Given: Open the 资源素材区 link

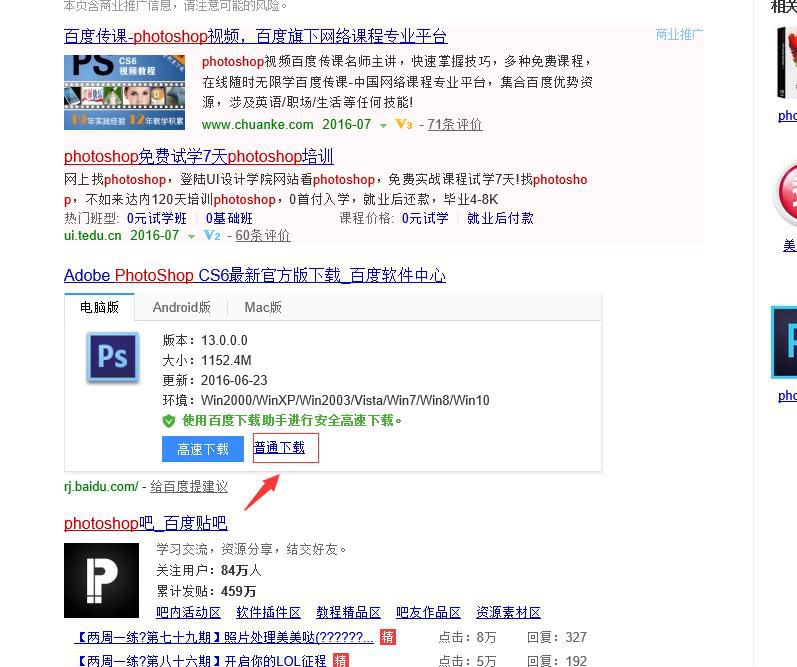Looking at the screenshot, I should [x=508, y=613].
